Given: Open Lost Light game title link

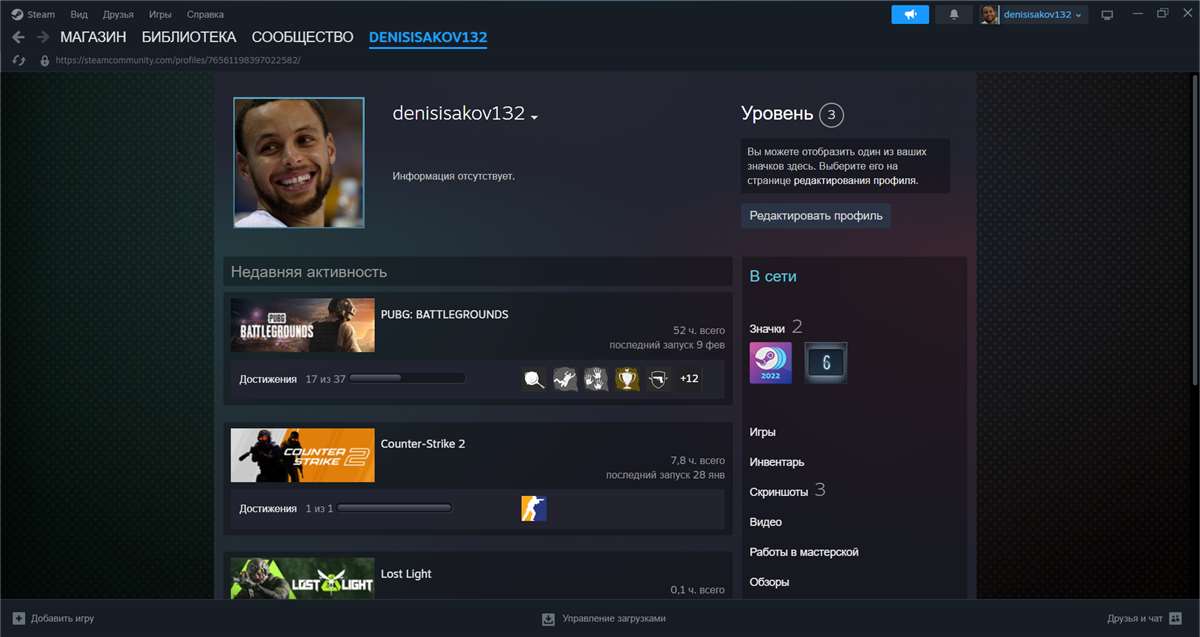Looking at the screenshot, I should click(x=406, y=574).
